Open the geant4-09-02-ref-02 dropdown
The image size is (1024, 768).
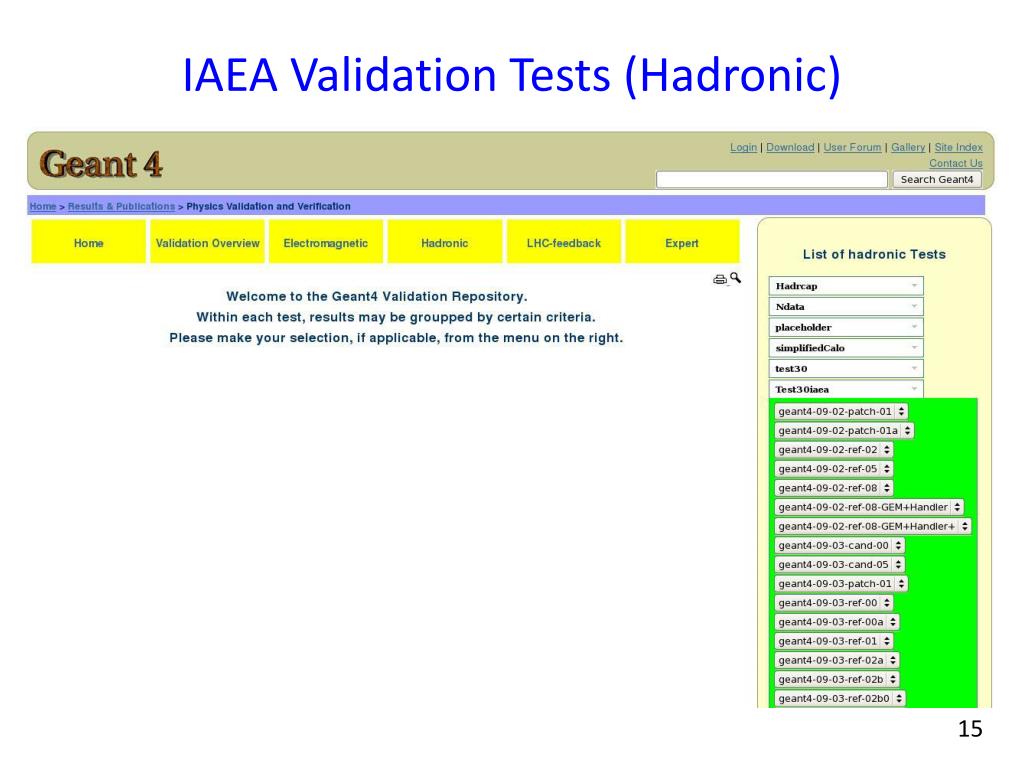(x=833, y=450)
